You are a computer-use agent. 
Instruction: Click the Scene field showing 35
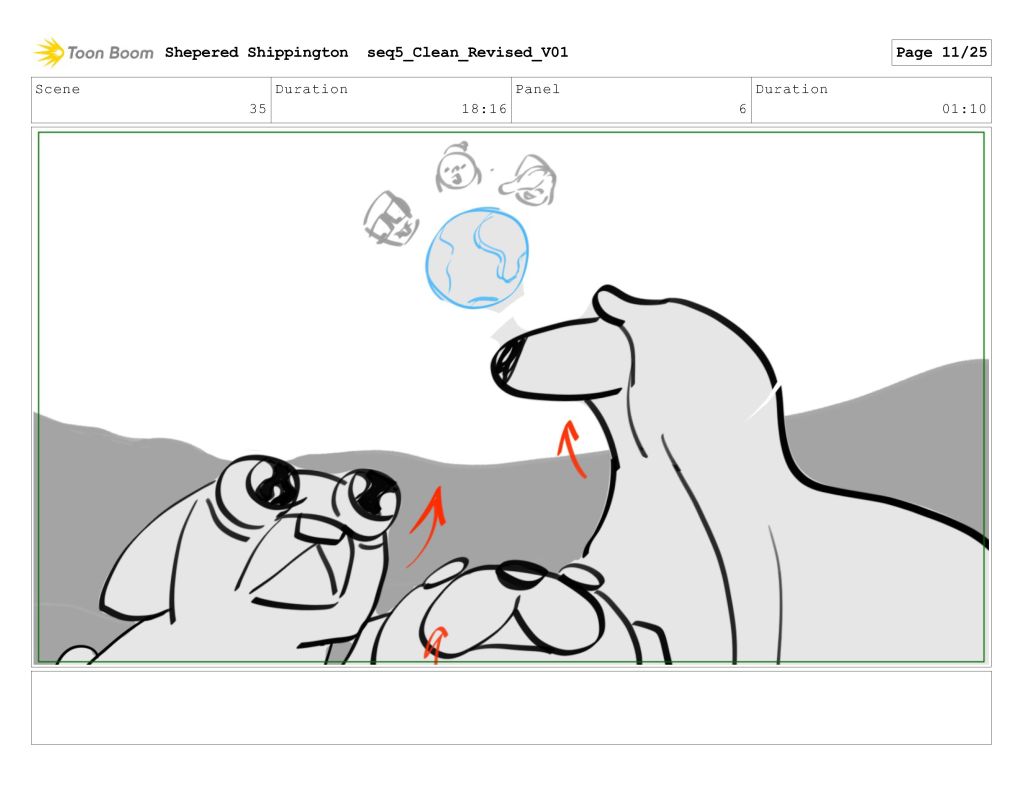pyautogui.click(x=151, y=100)
